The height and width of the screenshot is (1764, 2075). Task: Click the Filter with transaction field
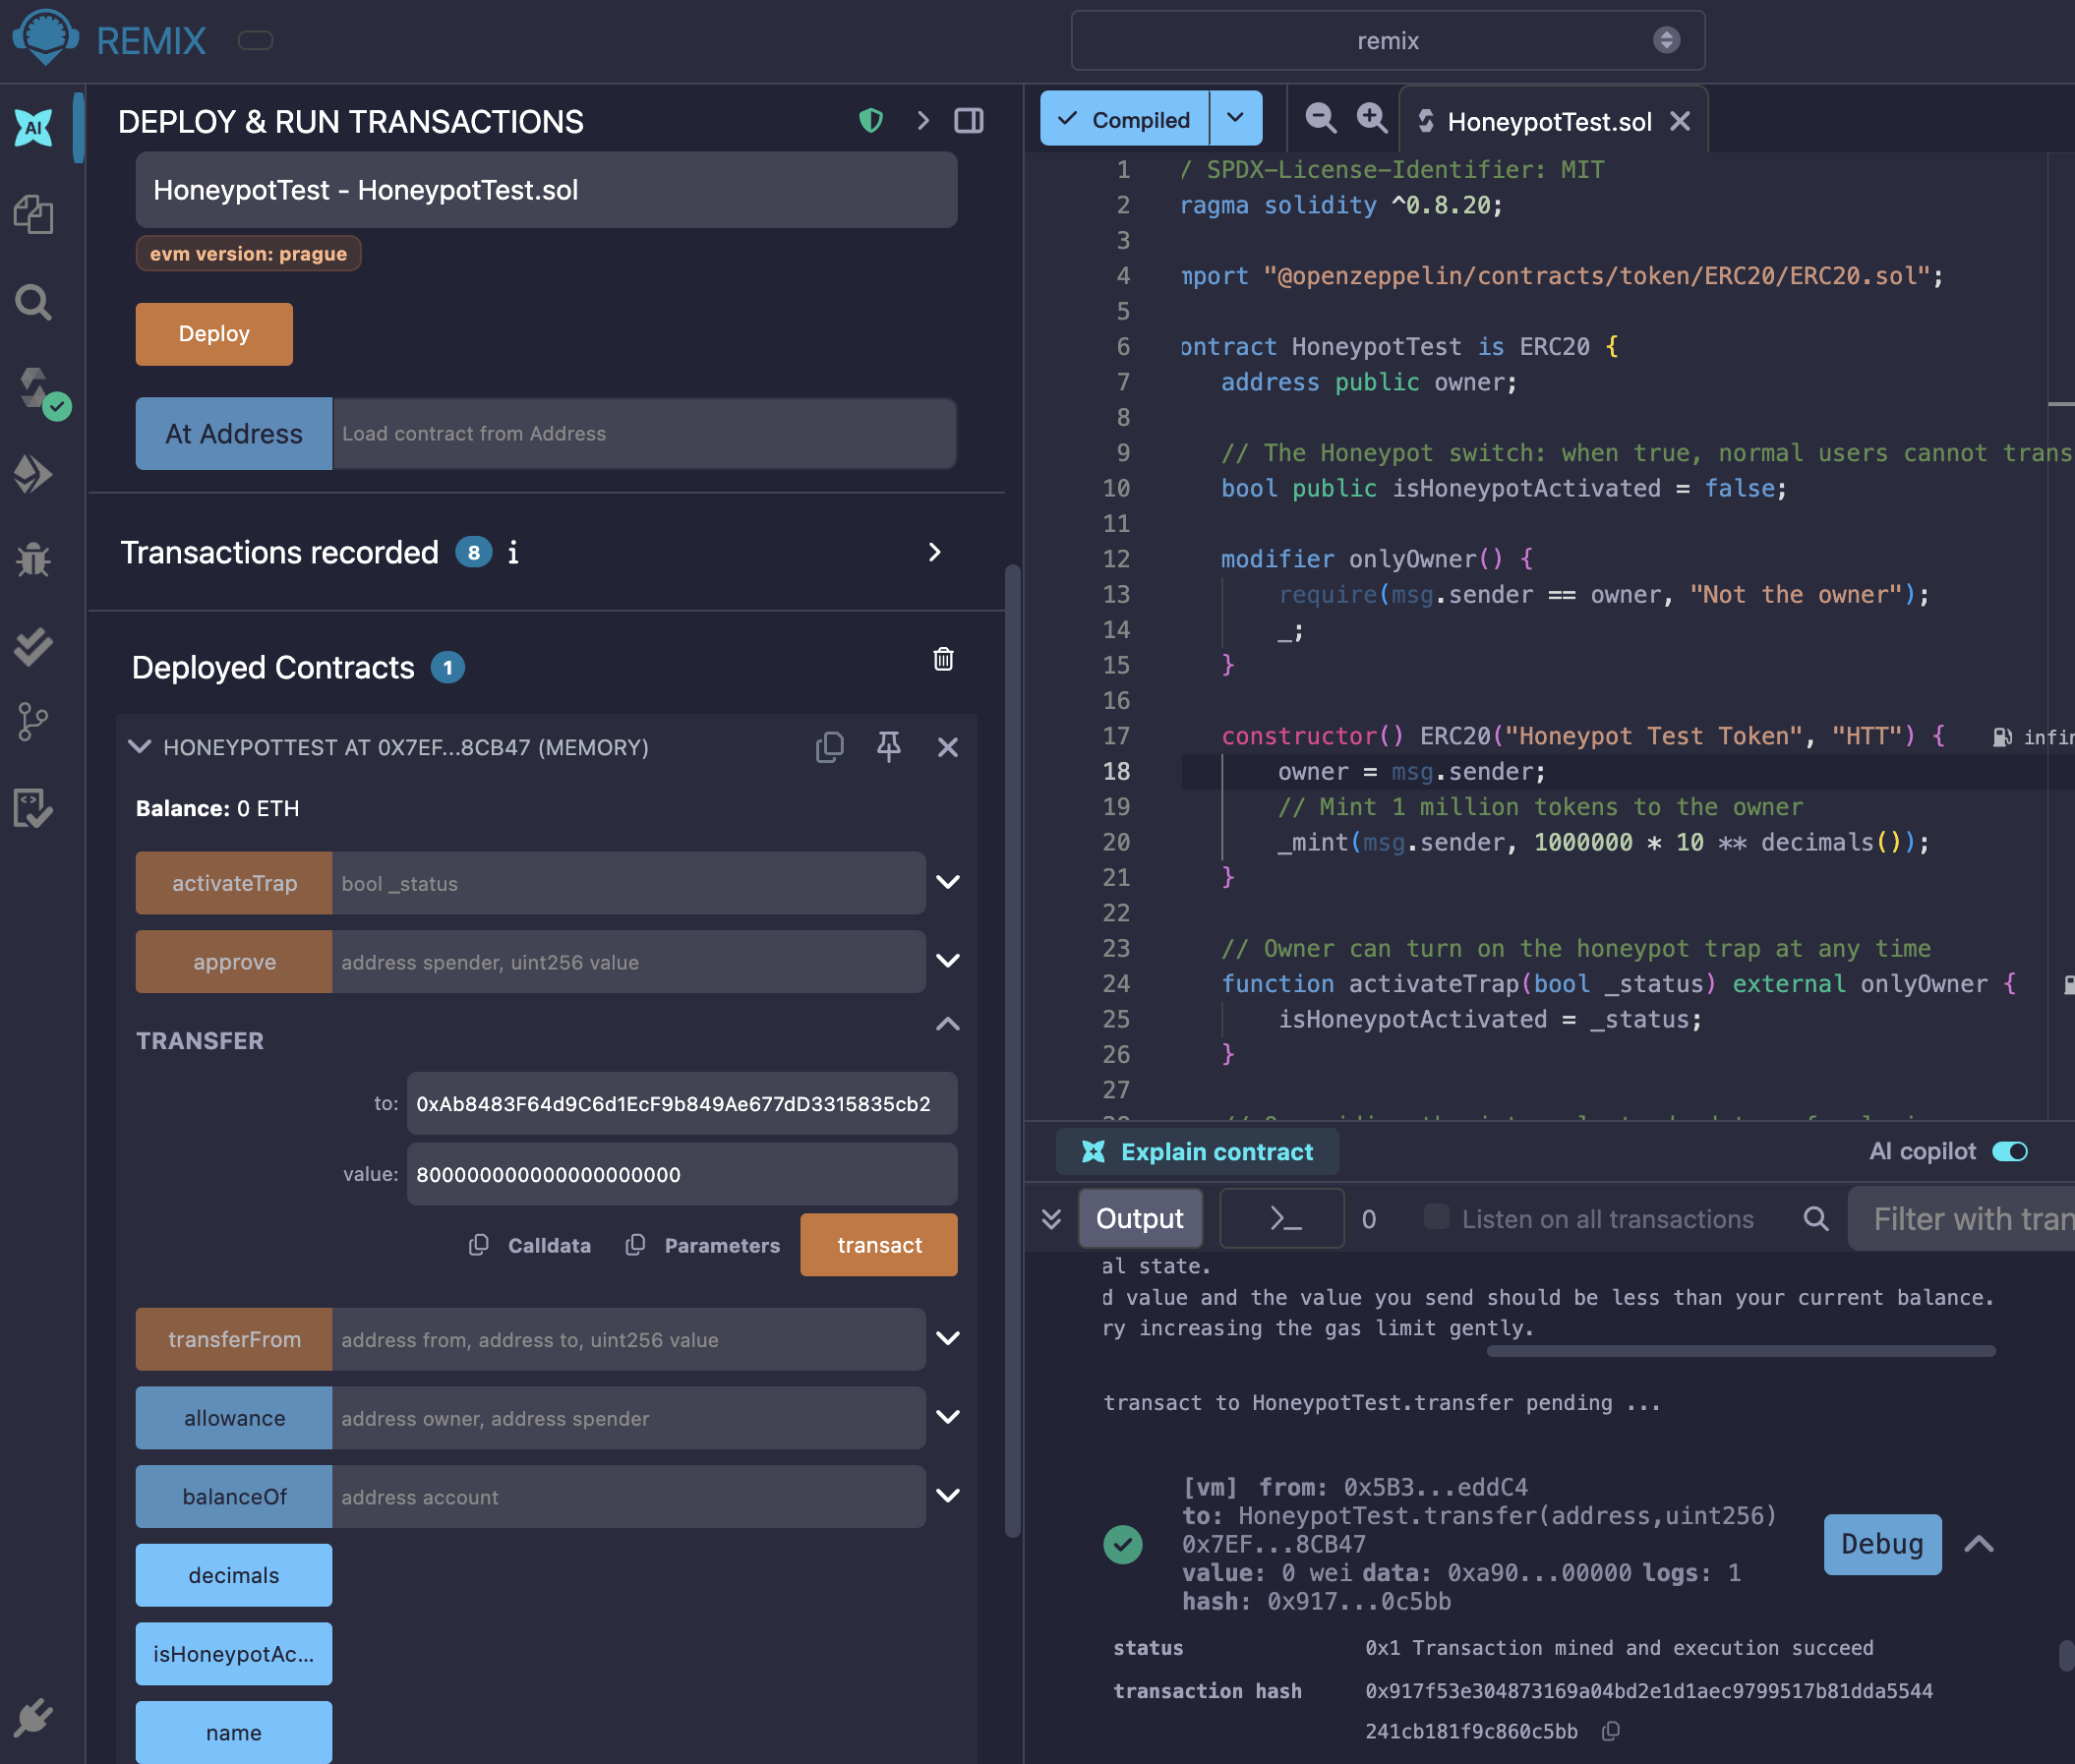coord(1962,1218)
